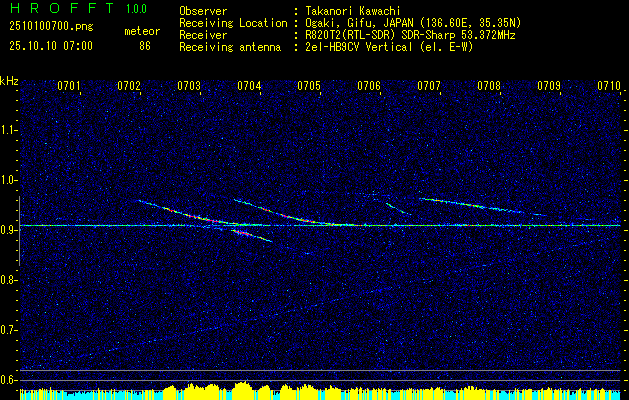Click the HROFFT title text

click(61, 8)
